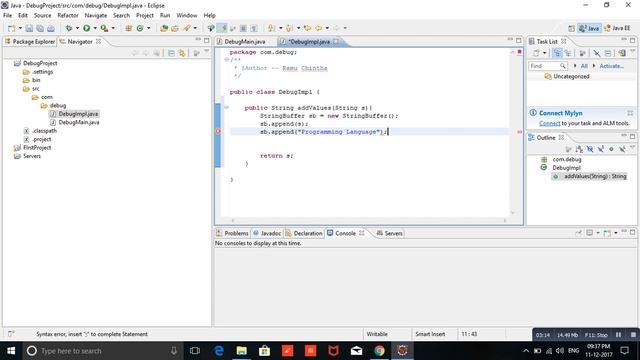
Task: Click the Save icon in toolbar
Action: click(x=29, y=28)
